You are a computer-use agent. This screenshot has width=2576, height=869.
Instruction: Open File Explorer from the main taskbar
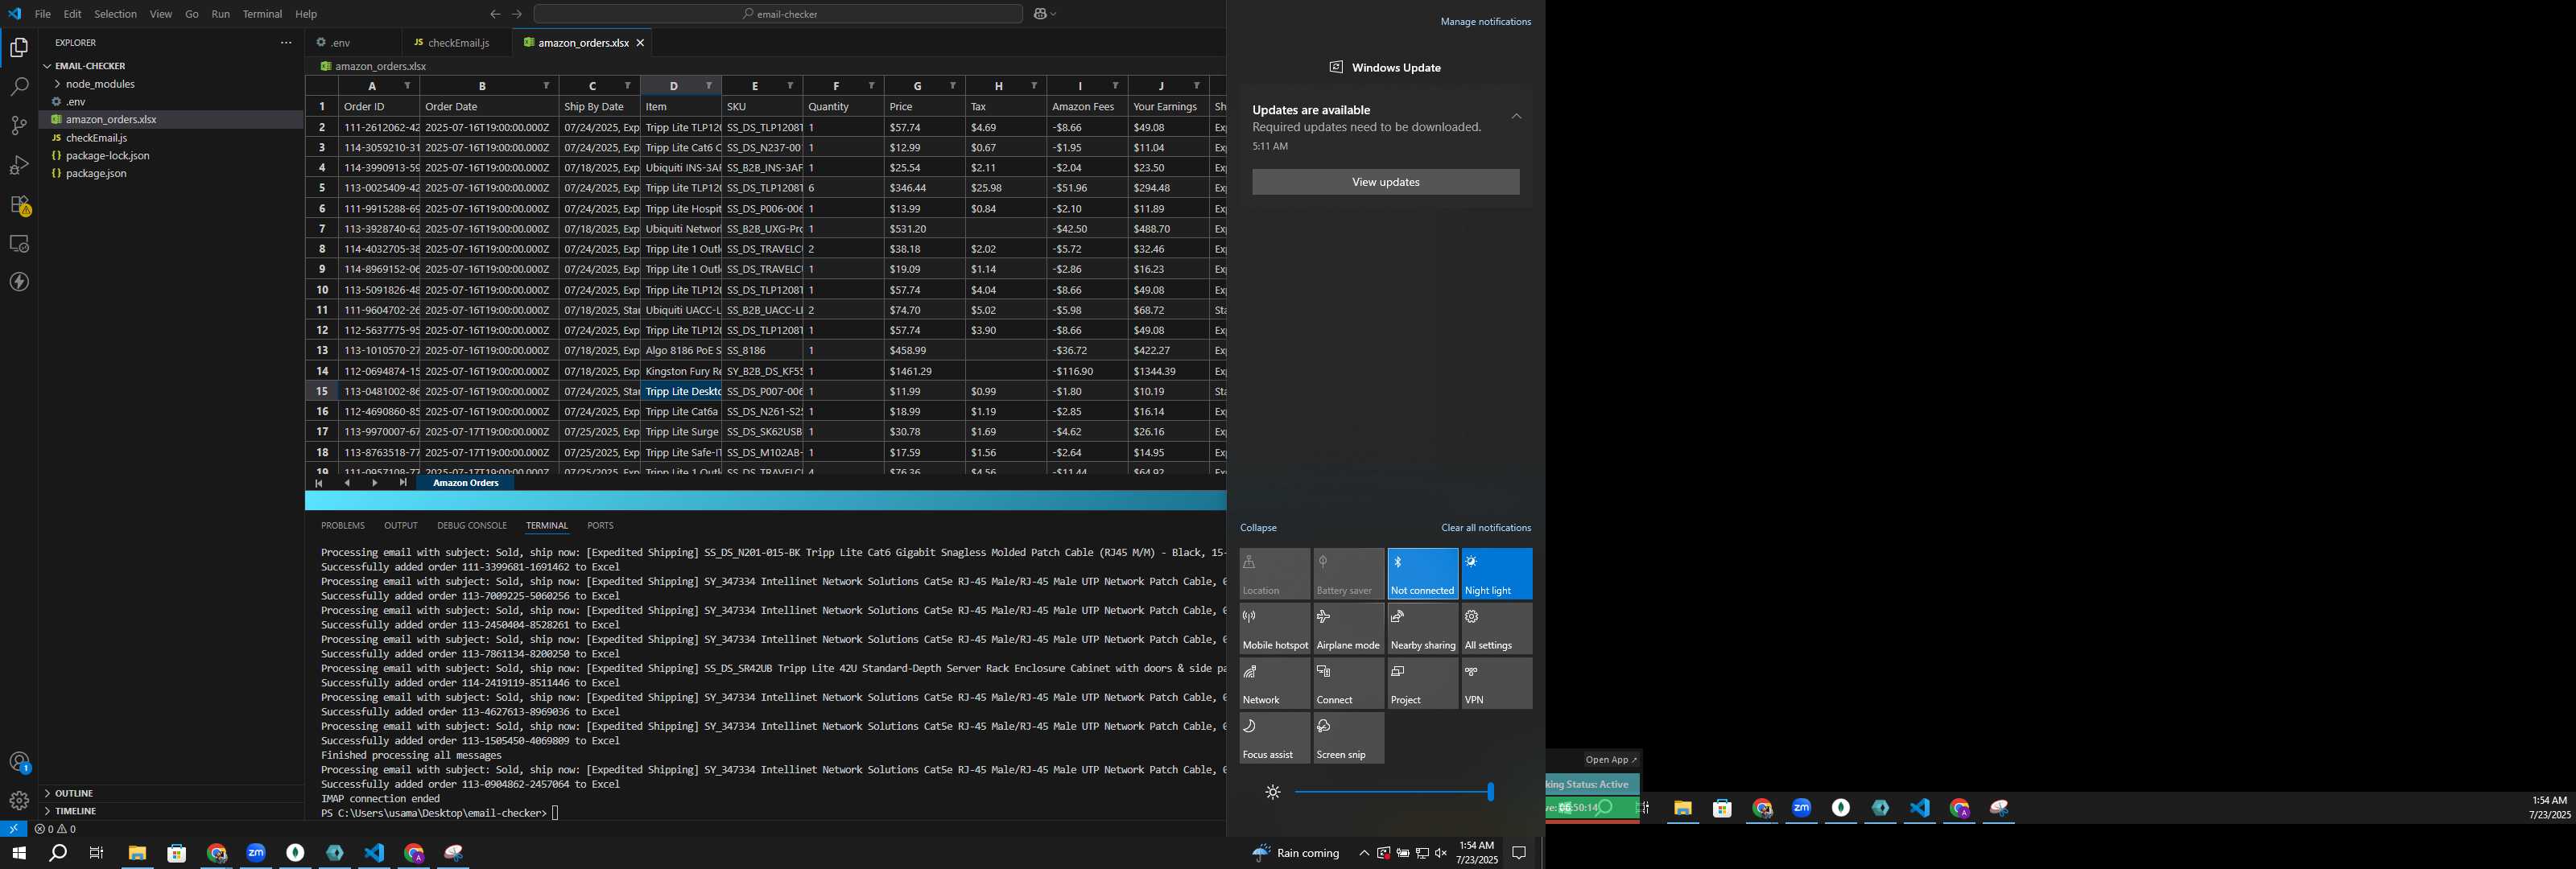click(x=137, y=853)
